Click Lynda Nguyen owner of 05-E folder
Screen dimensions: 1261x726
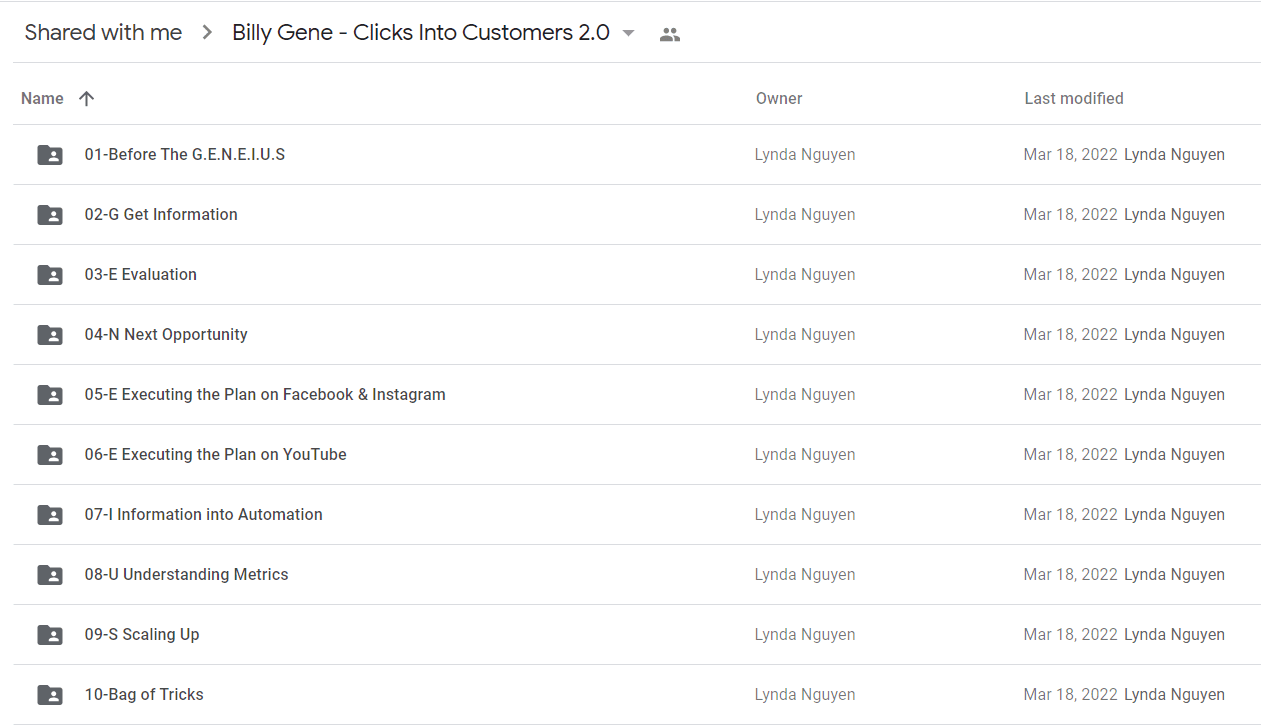pyautogui.click(x=805, y=394)
